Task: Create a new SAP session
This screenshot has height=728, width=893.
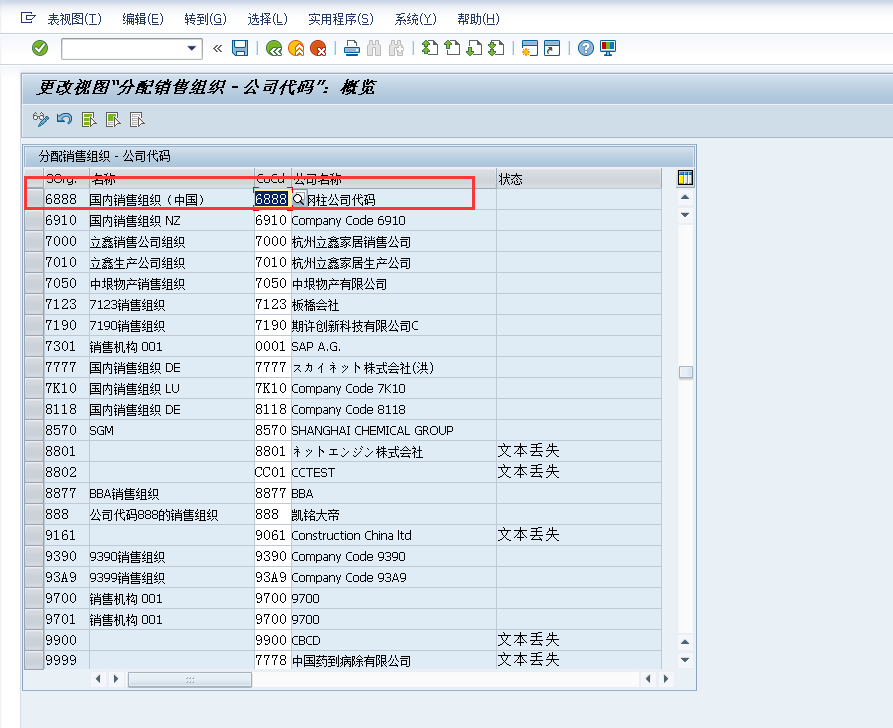Action: [532, 47]
